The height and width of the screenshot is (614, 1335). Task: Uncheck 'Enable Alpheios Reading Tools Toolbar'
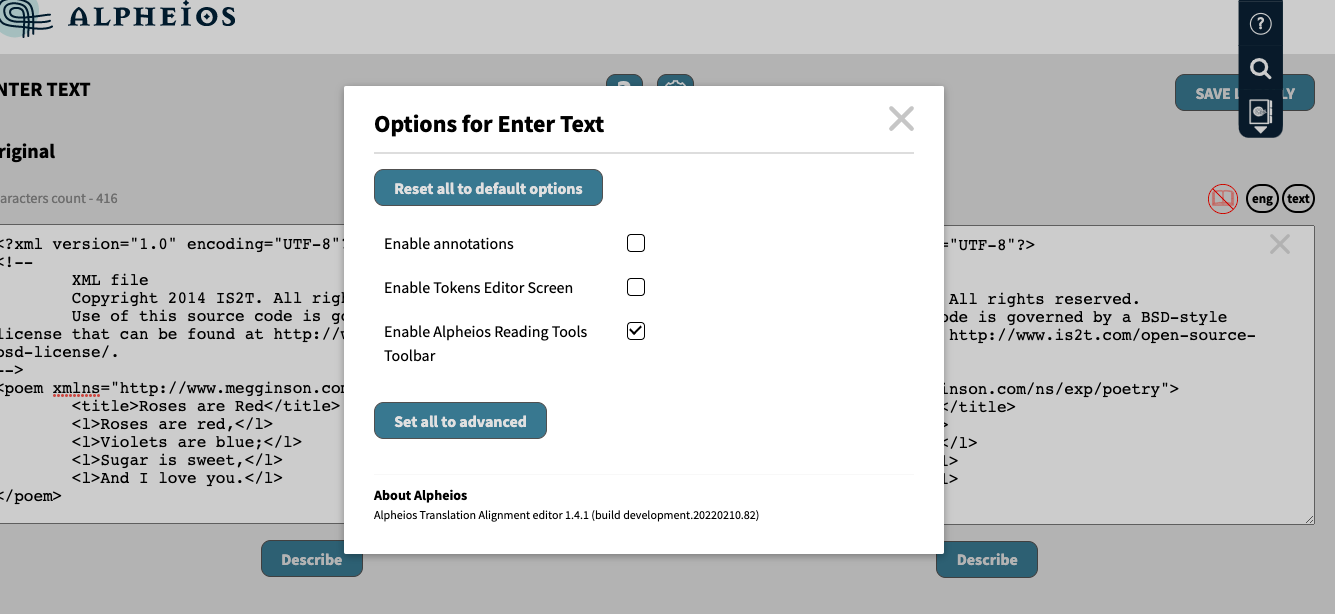click(x=636, y=331)
